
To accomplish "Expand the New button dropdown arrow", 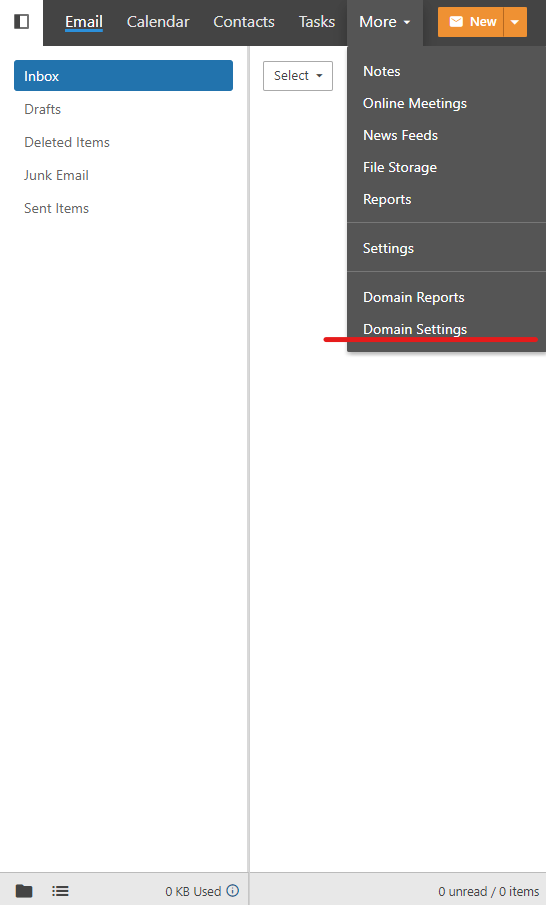I will pyautogui.click(x=515, y=22).
